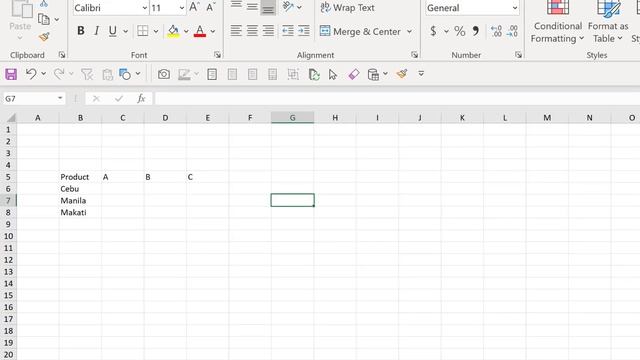The height and width of the screenshot is (360, 640).
Task: Click the first page layout icon in toolbar
Action: pos(212,74)
